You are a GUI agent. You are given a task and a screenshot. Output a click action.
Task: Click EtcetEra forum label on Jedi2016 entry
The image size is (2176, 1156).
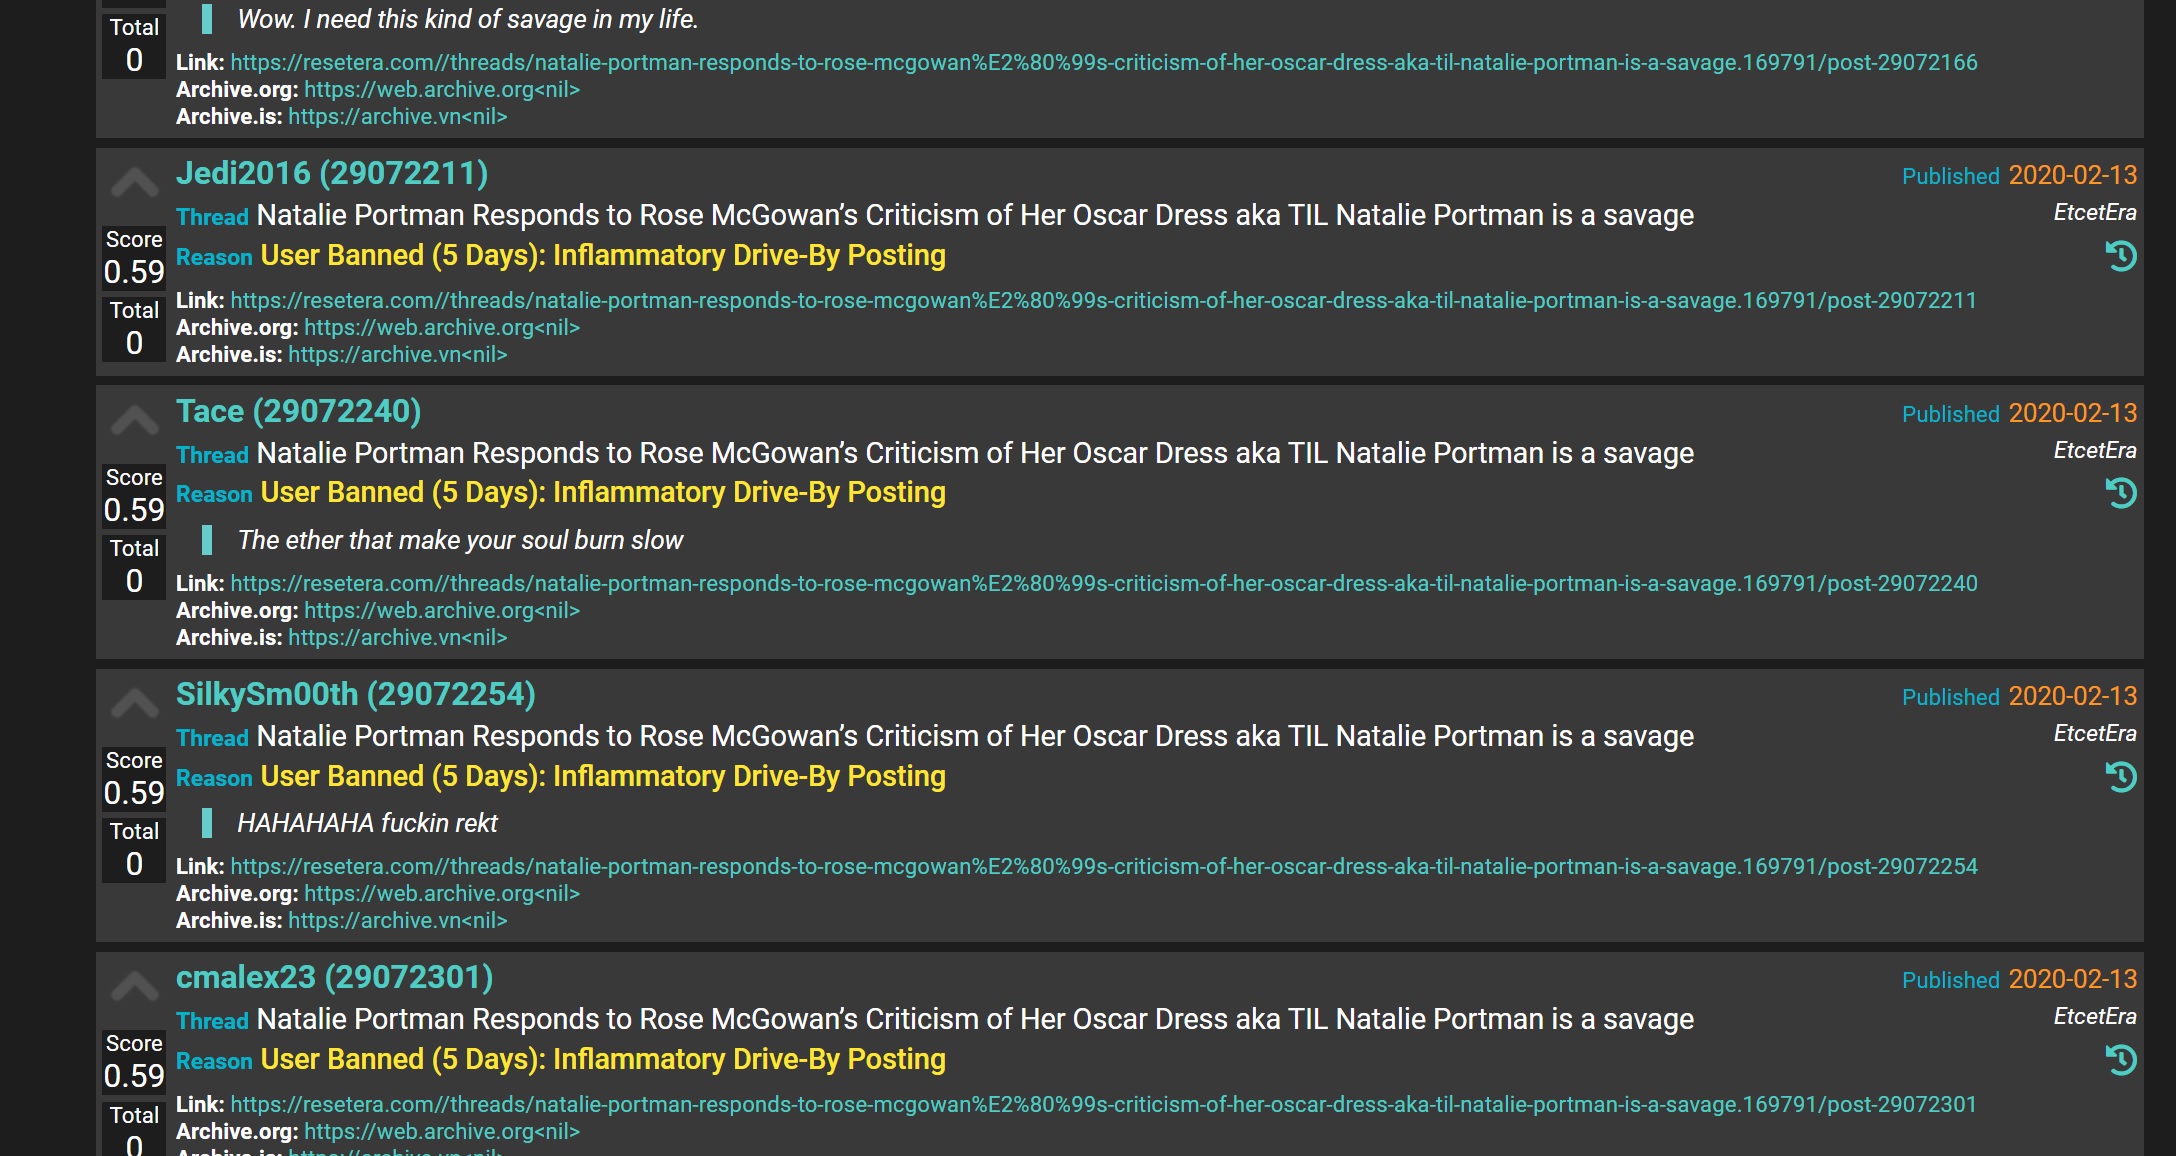click(x=2095, y=213)
